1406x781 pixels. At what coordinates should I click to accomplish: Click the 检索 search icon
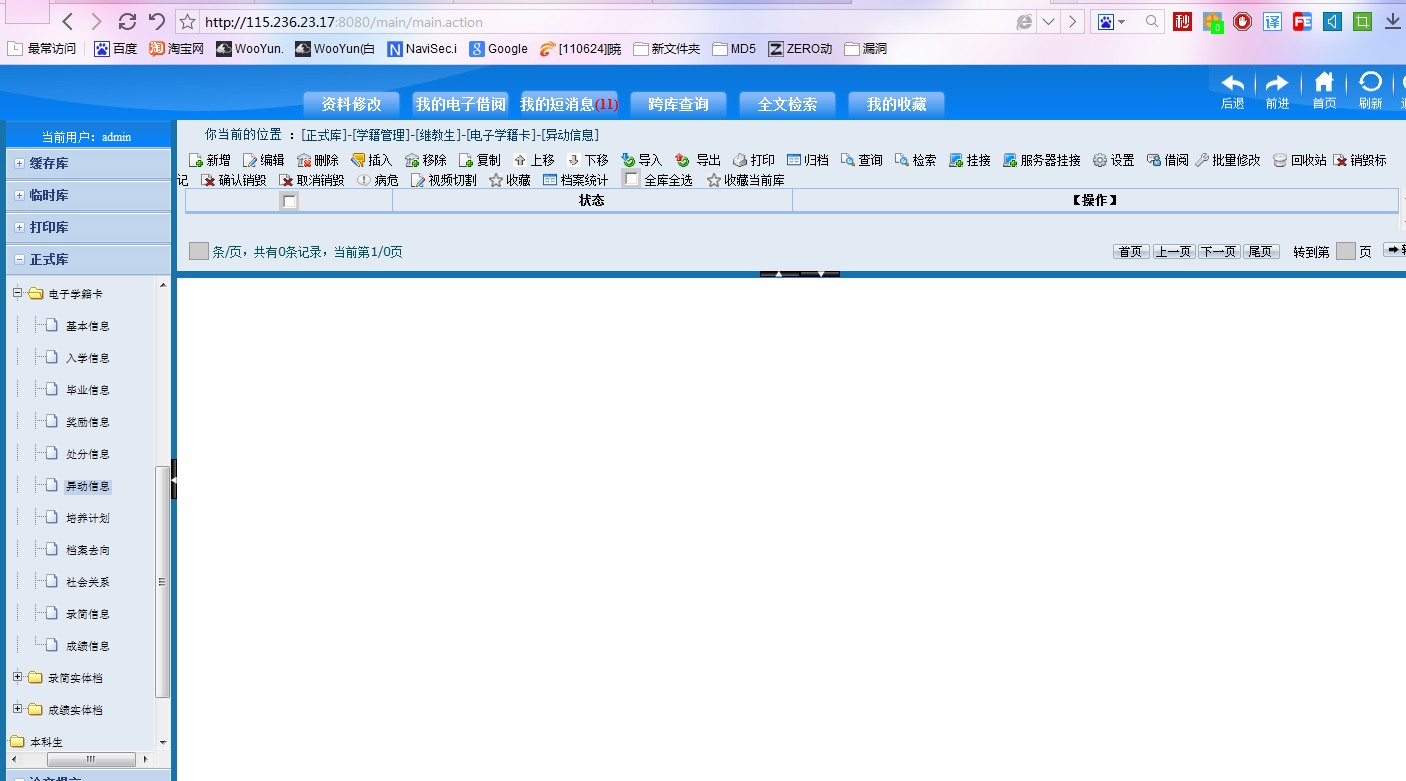[x=902, y=160]
